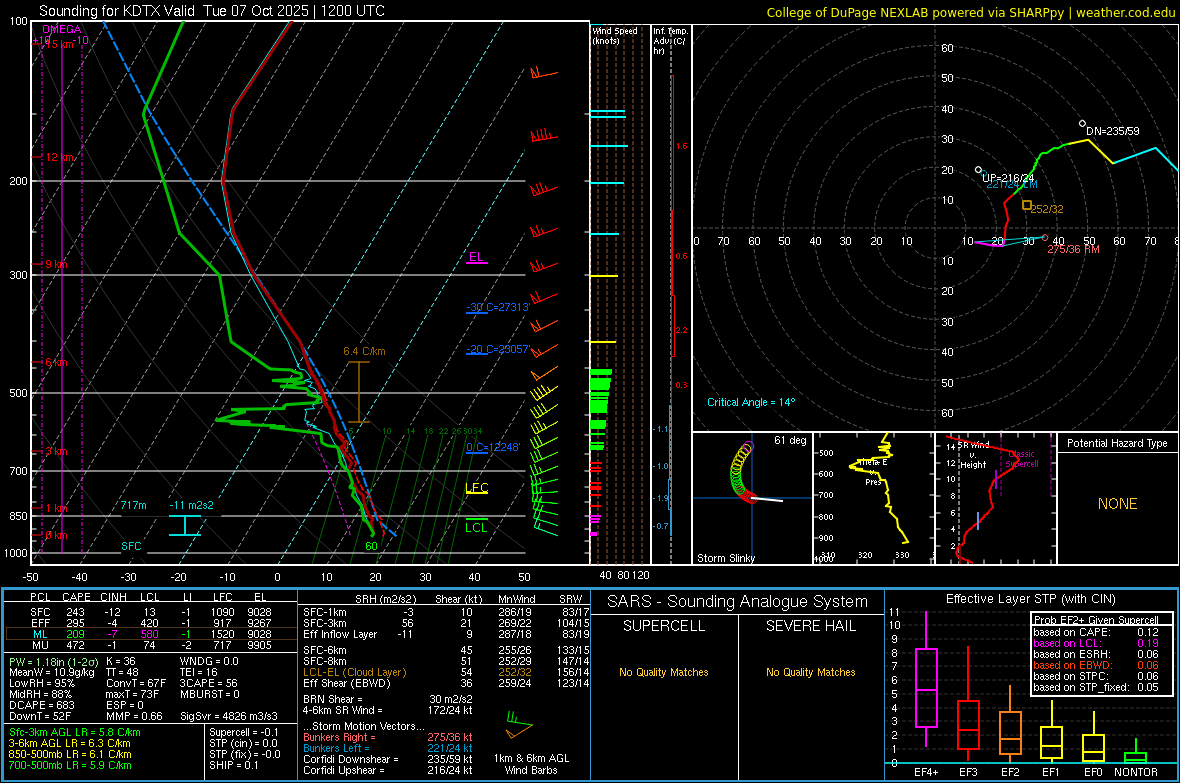Click the 717m effective inflow label
Screen dimensions: 1180x783
[x=133, y=505]
